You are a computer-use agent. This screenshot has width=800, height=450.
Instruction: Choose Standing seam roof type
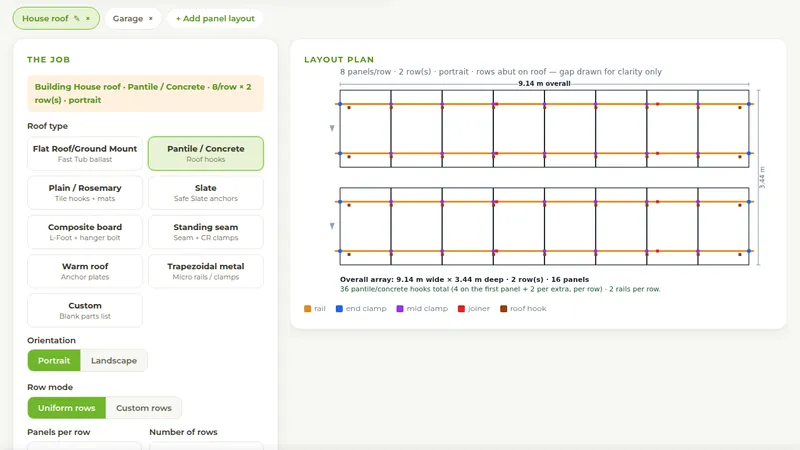tap(206, 232)
